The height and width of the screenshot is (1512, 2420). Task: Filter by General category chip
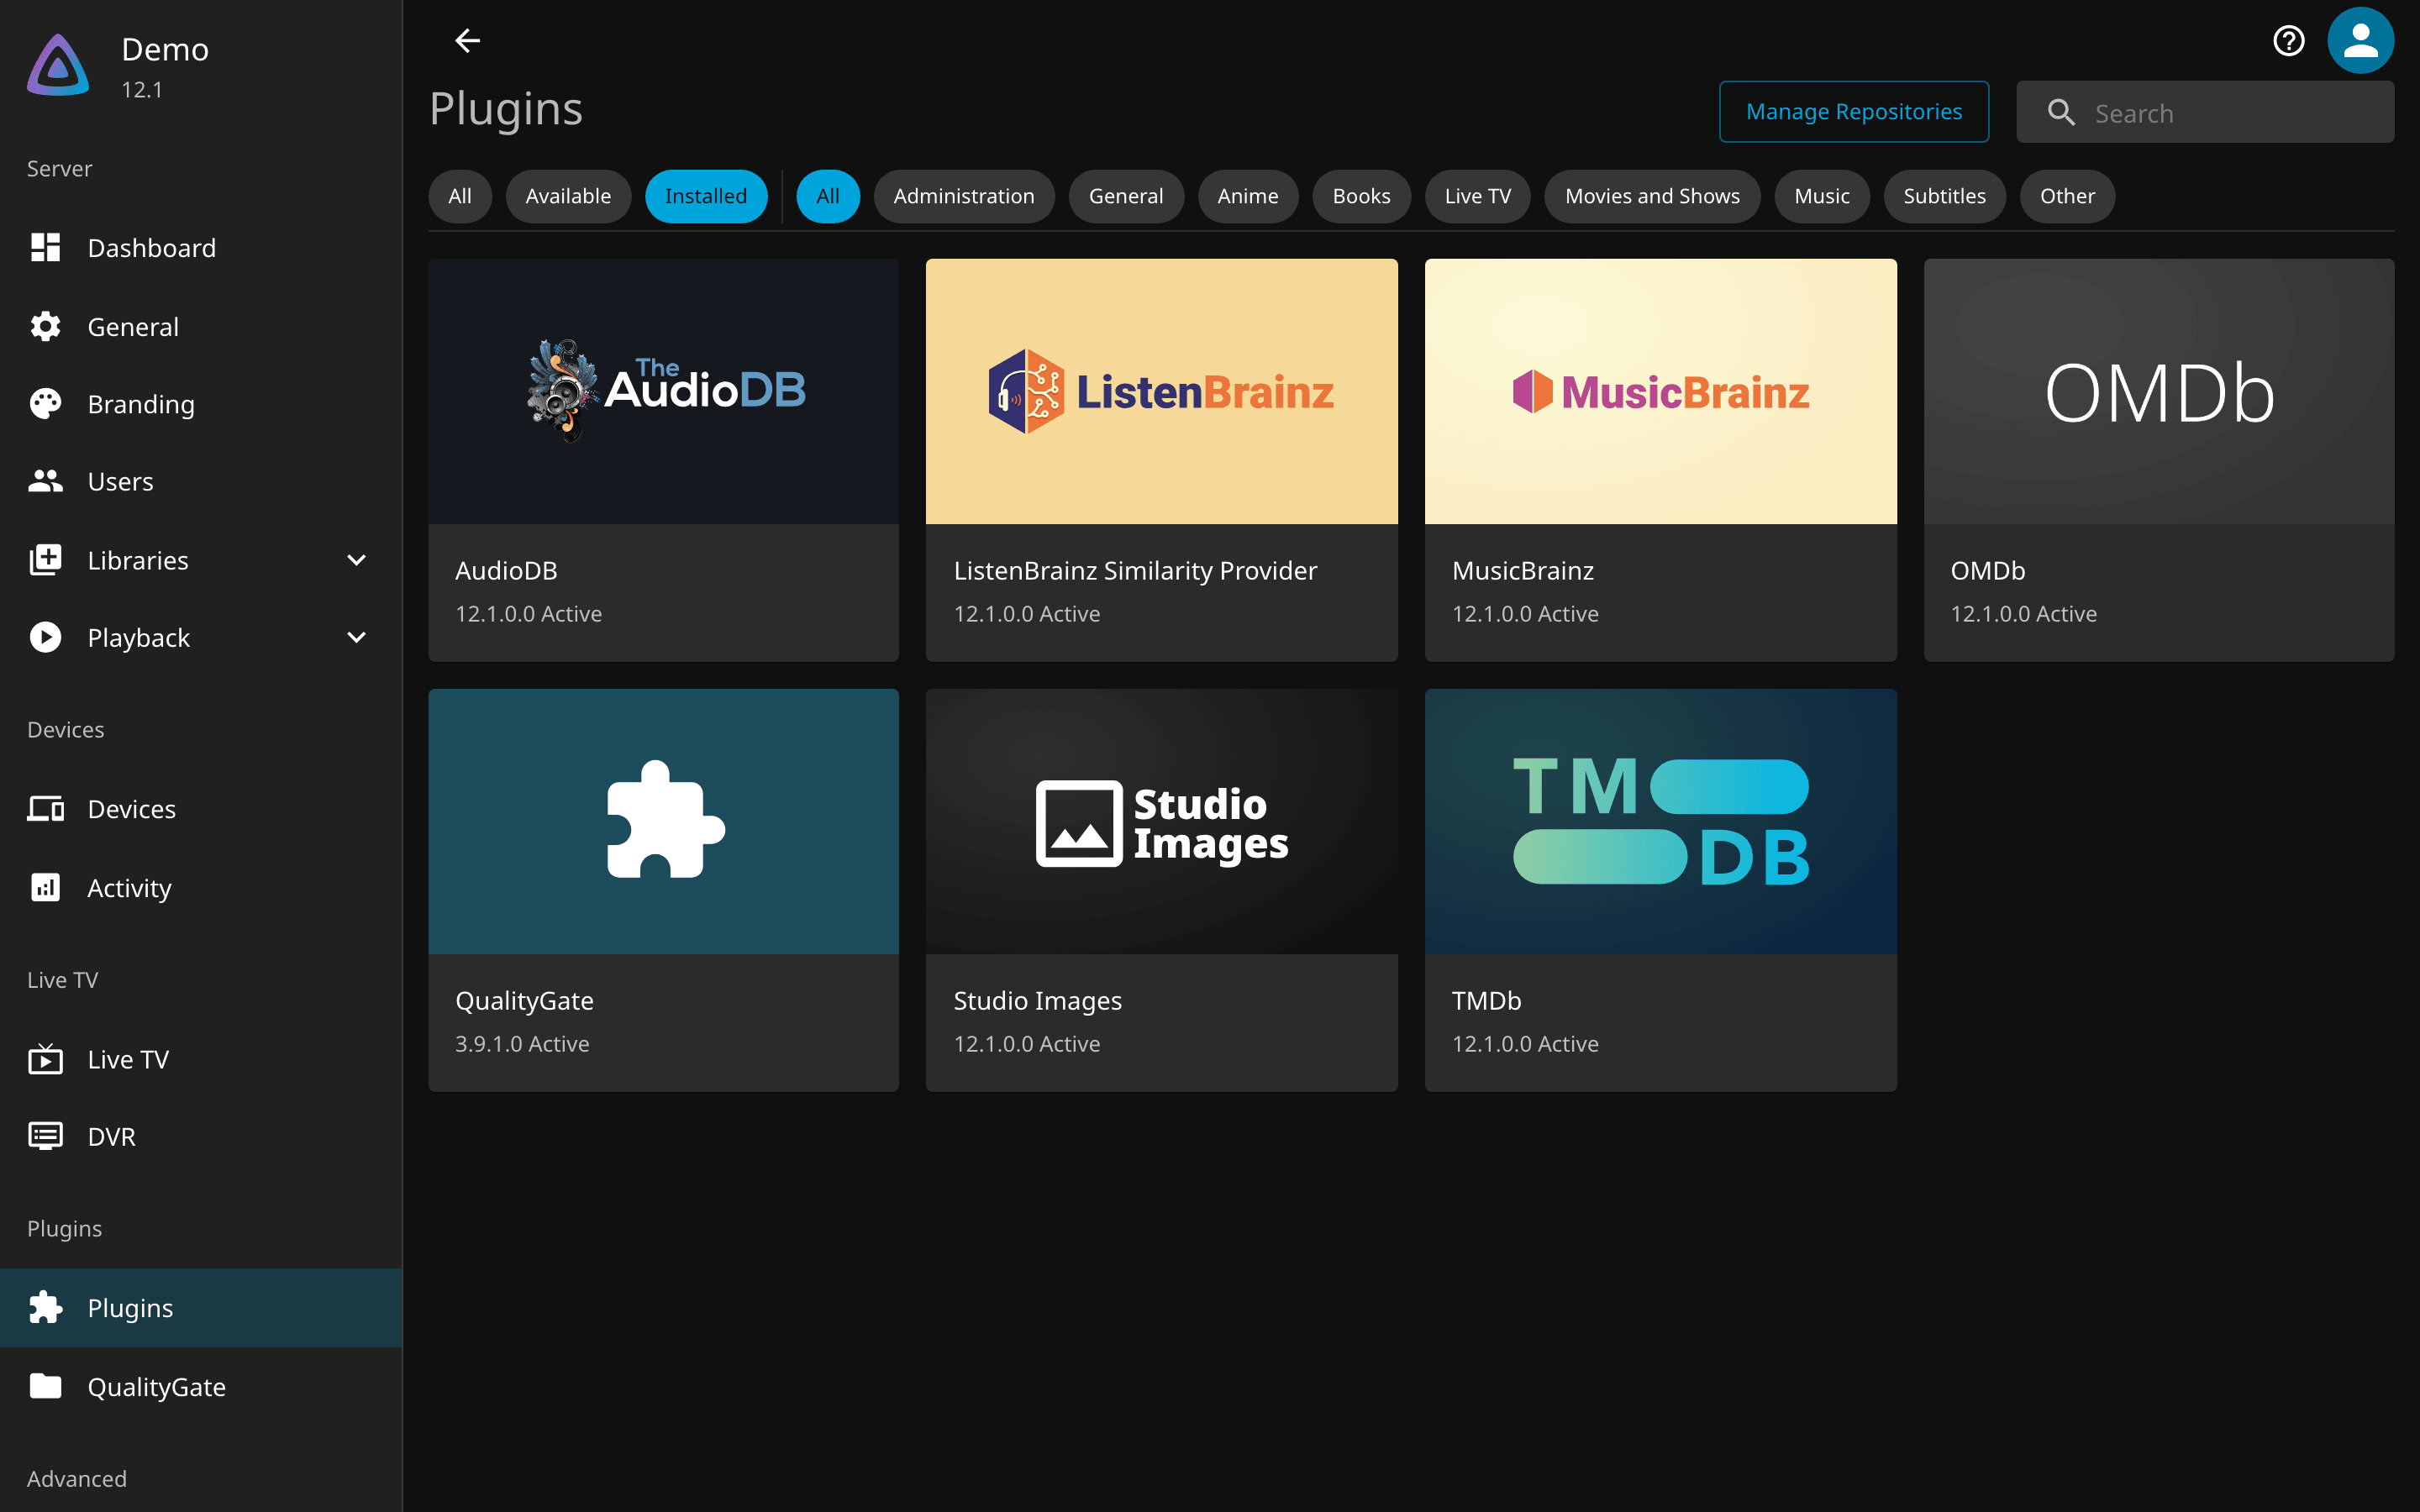[x=1126, y=196]
